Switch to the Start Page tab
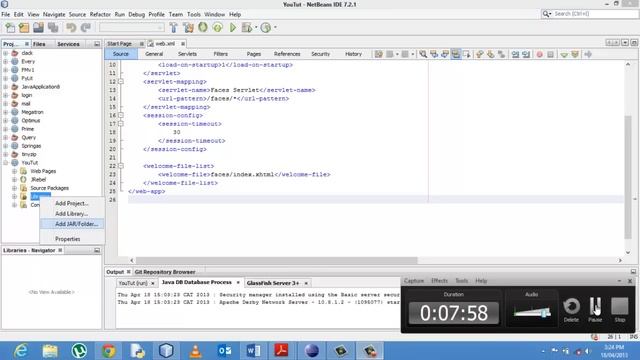The height and width of the screenshot is (360, 640). pyautogui.click(x=120, y=44)
